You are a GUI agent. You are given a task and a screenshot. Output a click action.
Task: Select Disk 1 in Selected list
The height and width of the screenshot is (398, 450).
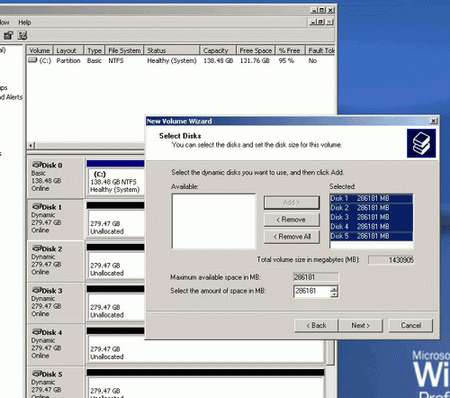pos(371,198)
